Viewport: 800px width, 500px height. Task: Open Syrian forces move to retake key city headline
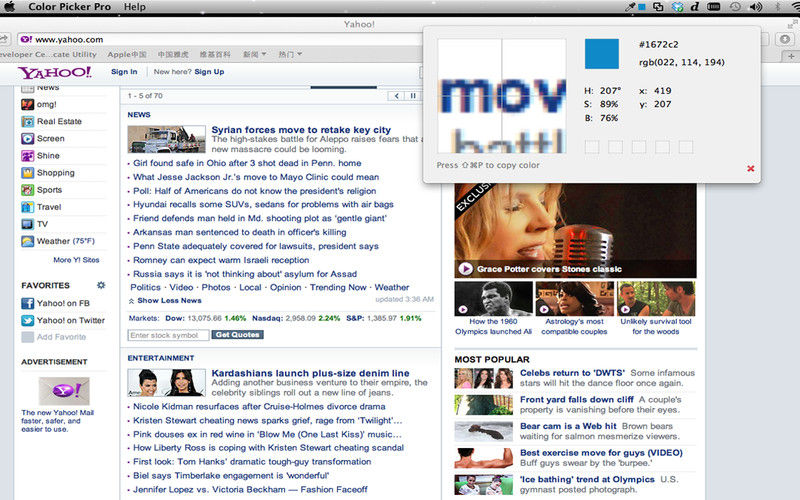coord(301,130)
